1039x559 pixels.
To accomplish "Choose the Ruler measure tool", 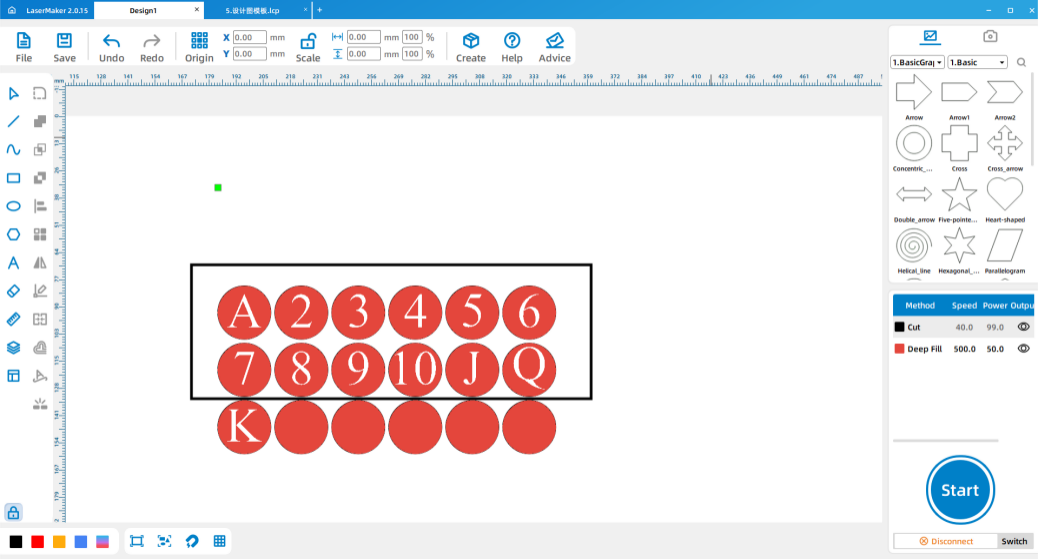I will pyautogui.click(x=14, y=319).
